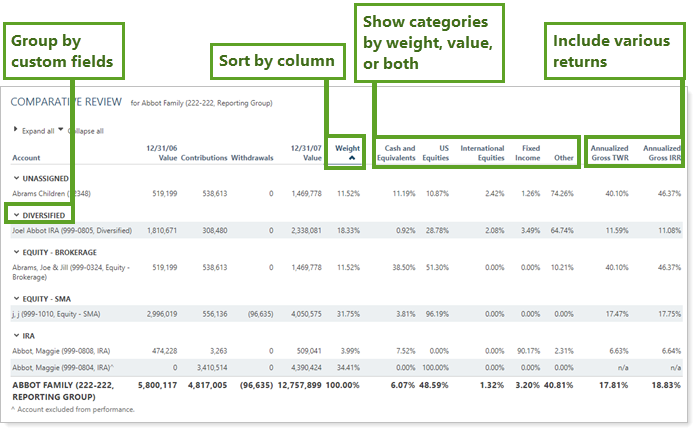Sort by International Equities column
696x432 pixels.
pos(482,153)
